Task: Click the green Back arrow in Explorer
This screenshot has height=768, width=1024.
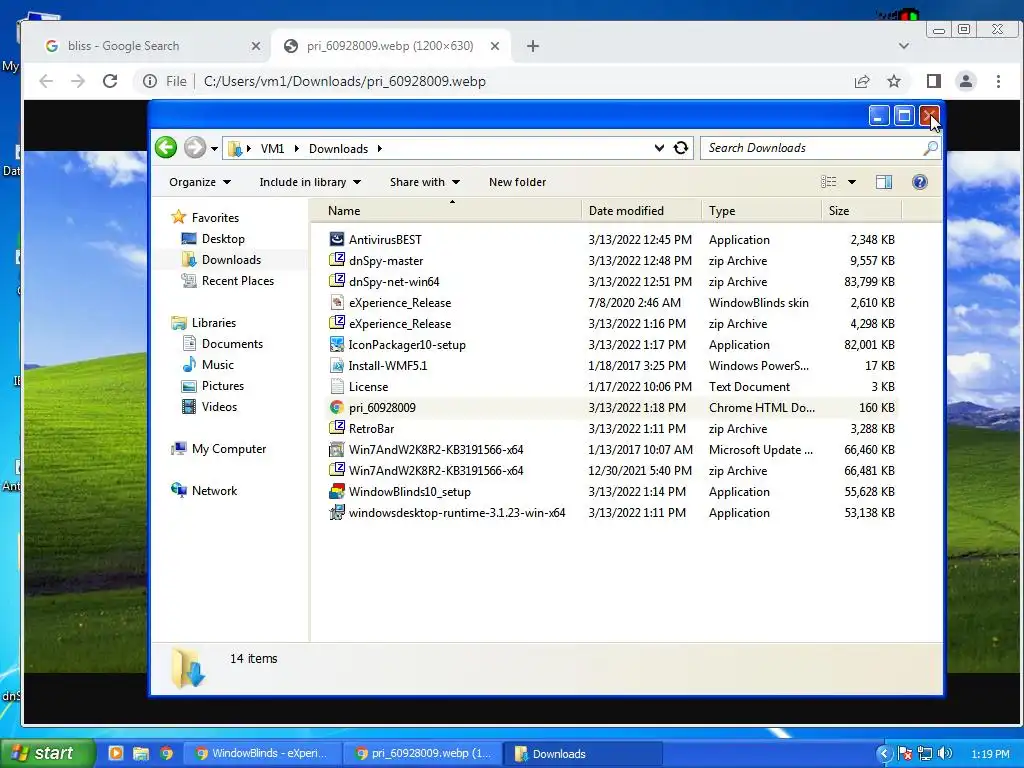Action: coord(166,148)
